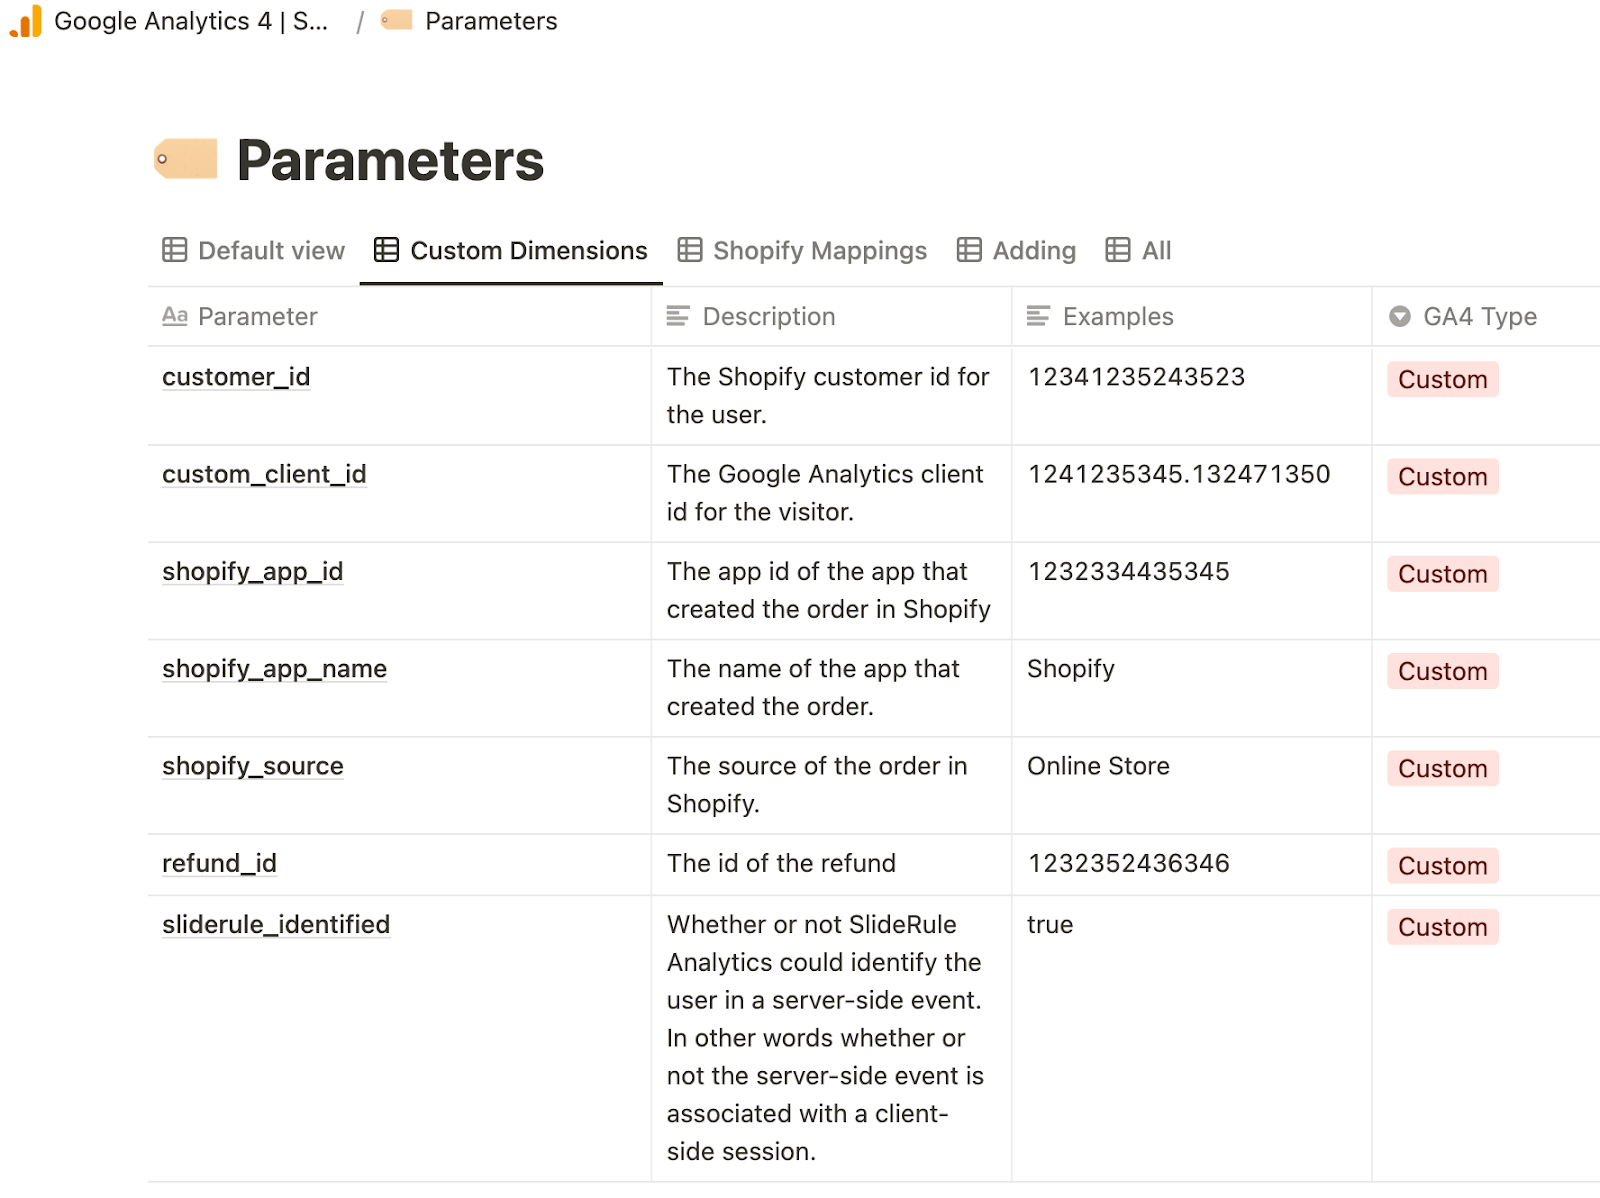Click the Custom tag in customer_id row
The width and height of the screenshot is (1600, 1198).
coord(1442,380)
